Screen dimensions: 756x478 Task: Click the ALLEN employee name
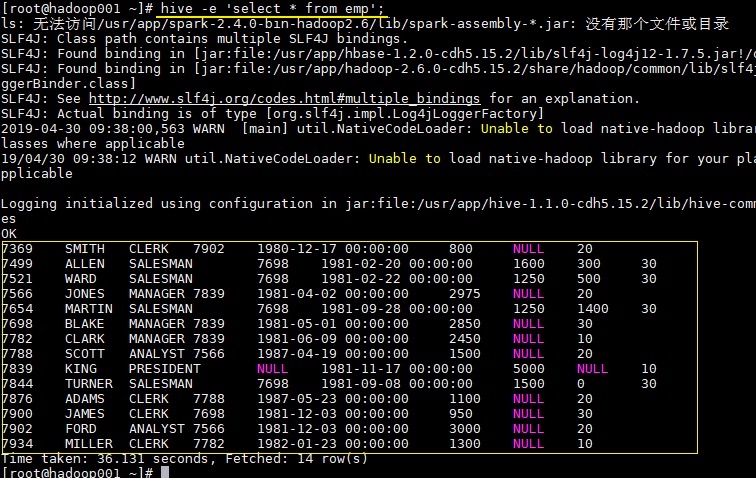pyautogui.click(x=85, y=264)
